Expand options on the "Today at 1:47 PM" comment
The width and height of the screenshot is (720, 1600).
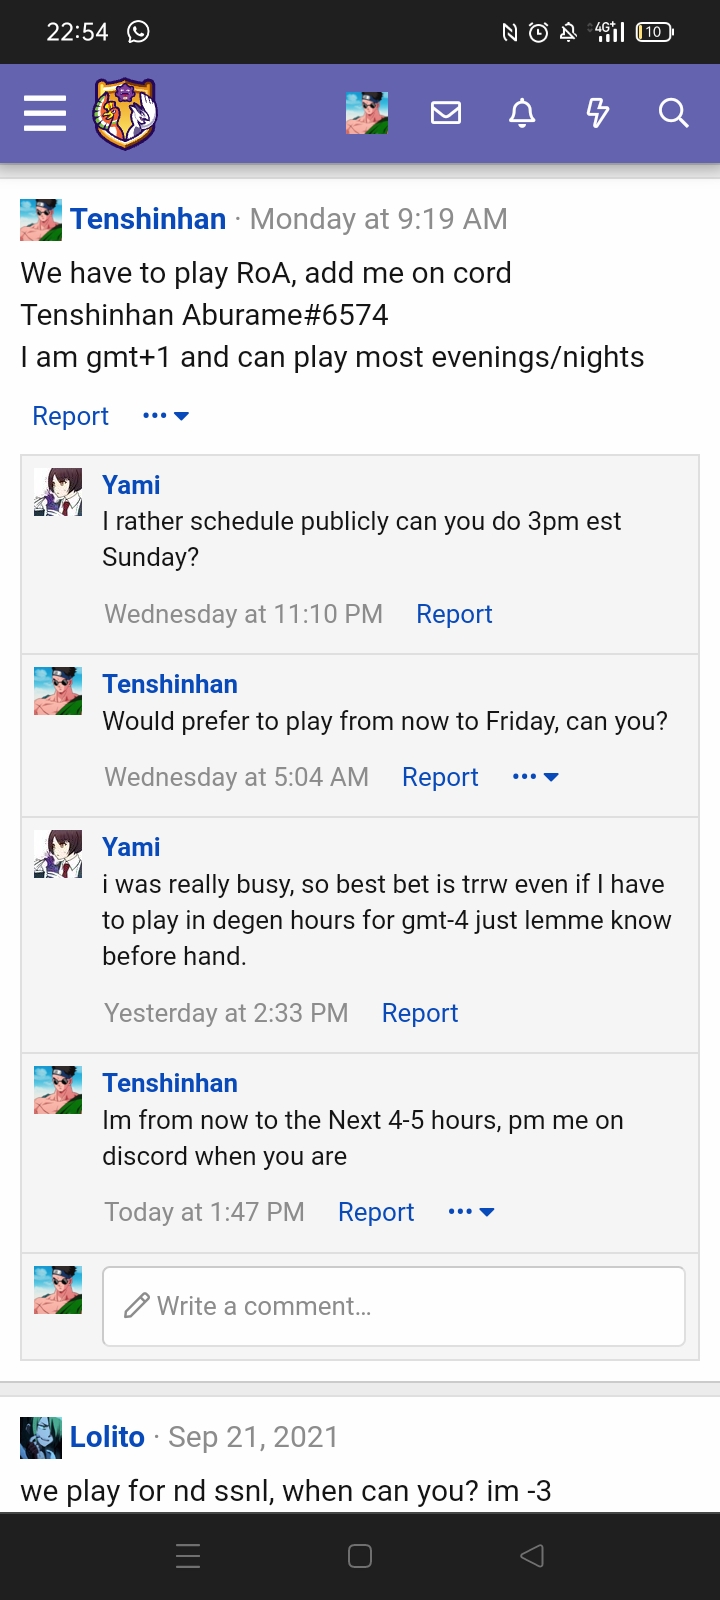[471, 1212]
